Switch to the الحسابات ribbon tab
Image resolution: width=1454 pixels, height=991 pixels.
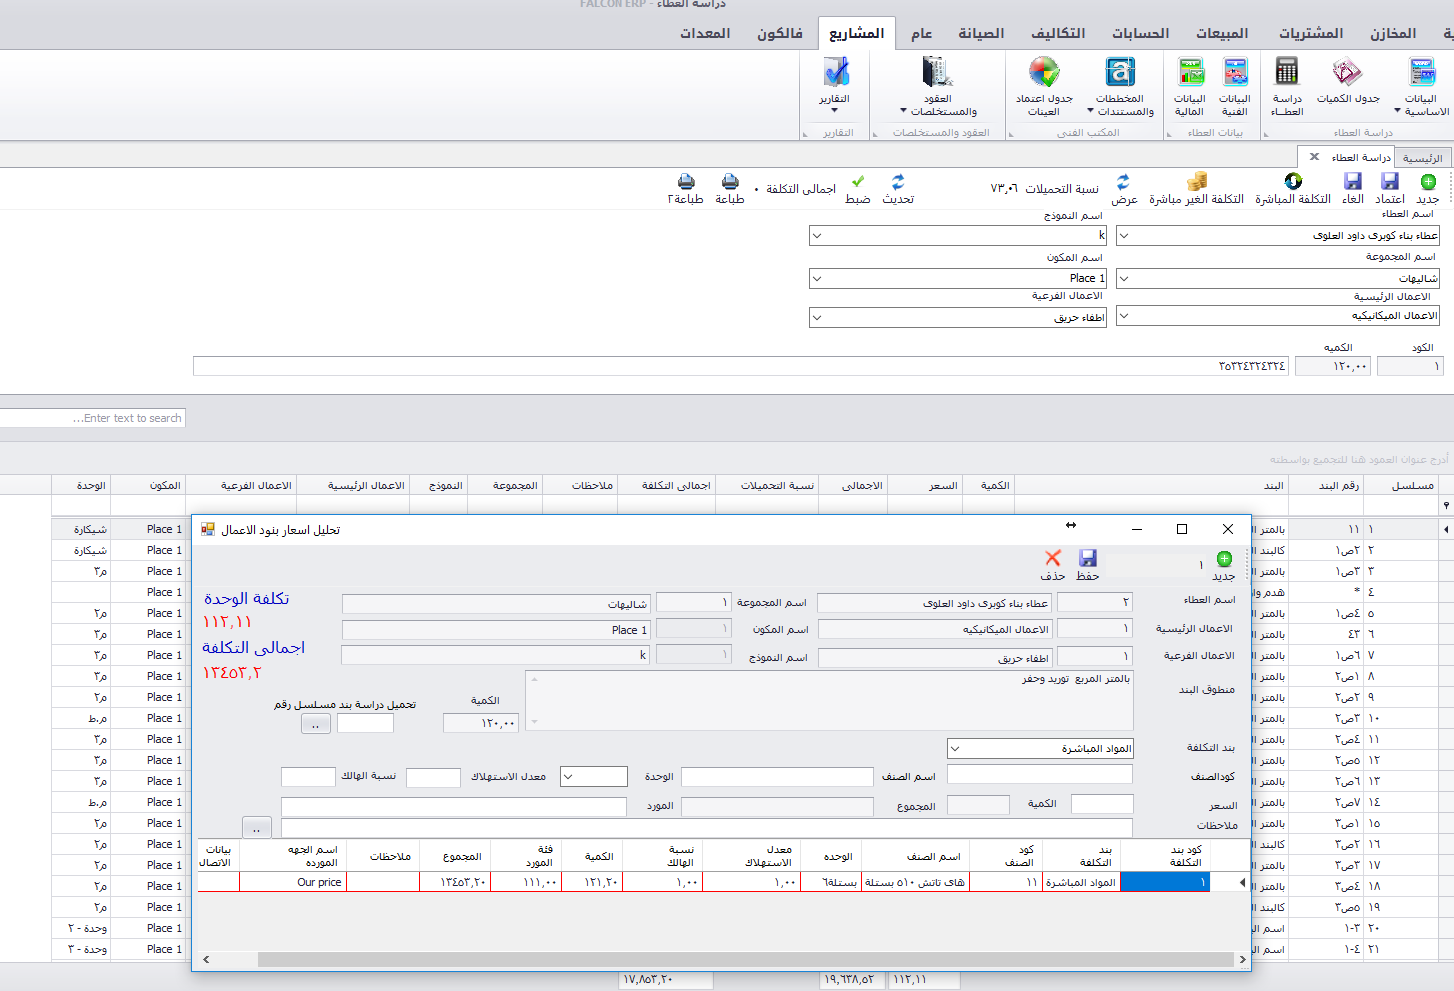[x=1140, y=34]
